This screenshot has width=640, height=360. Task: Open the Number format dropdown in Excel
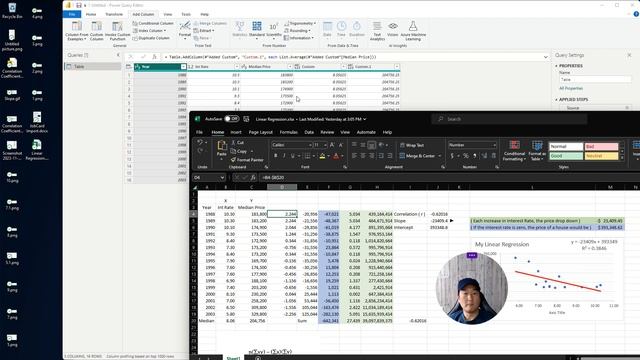(x=494, y=145)
